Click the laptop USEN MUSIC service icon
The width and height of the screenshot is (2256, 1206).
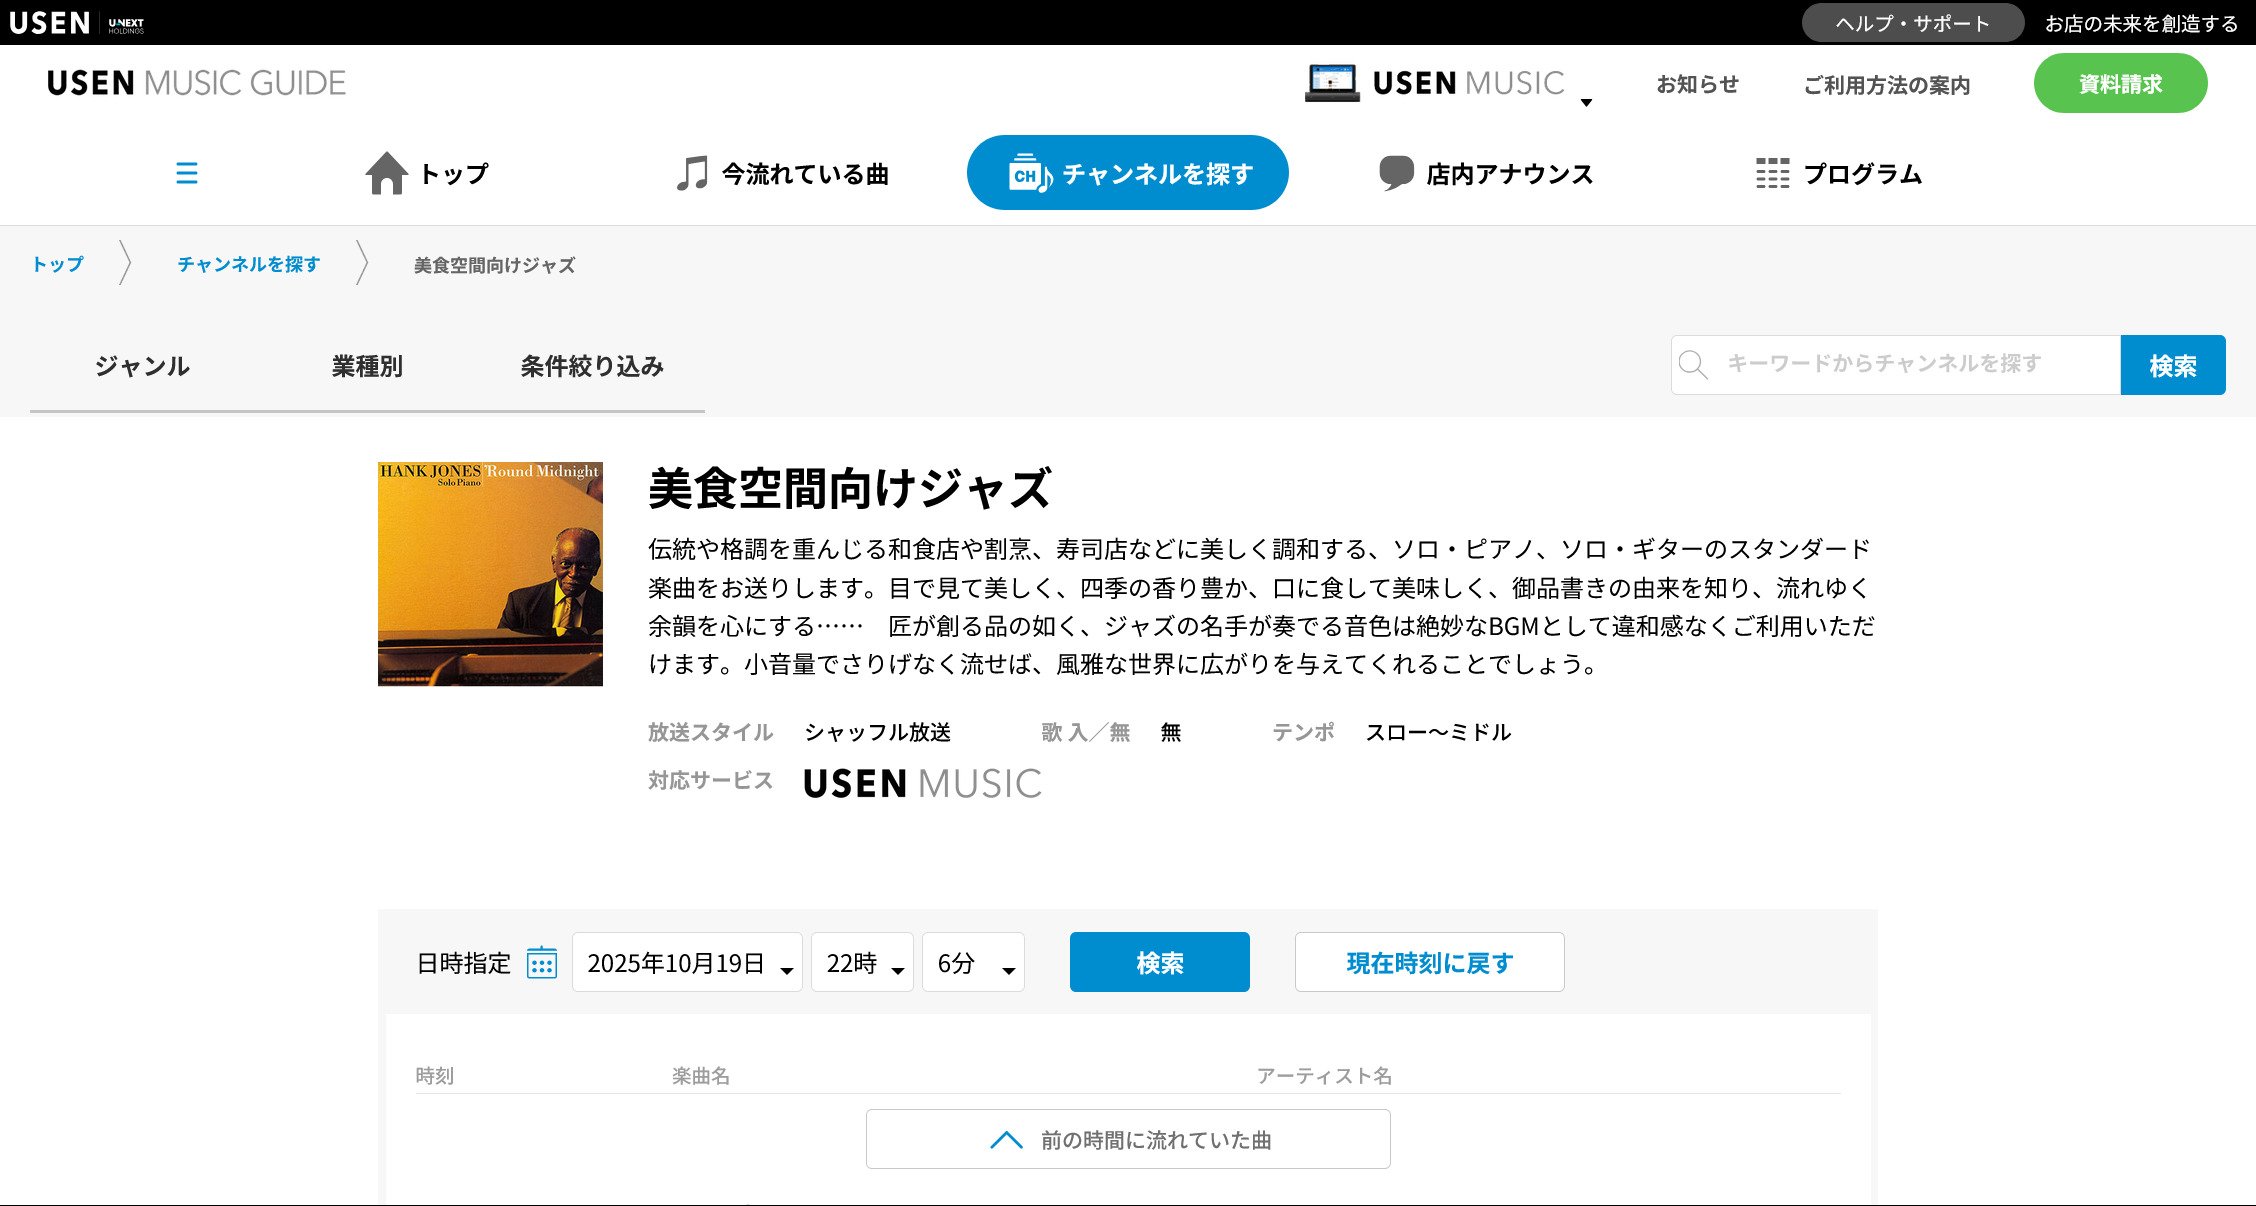click(x=1331, y=83)
